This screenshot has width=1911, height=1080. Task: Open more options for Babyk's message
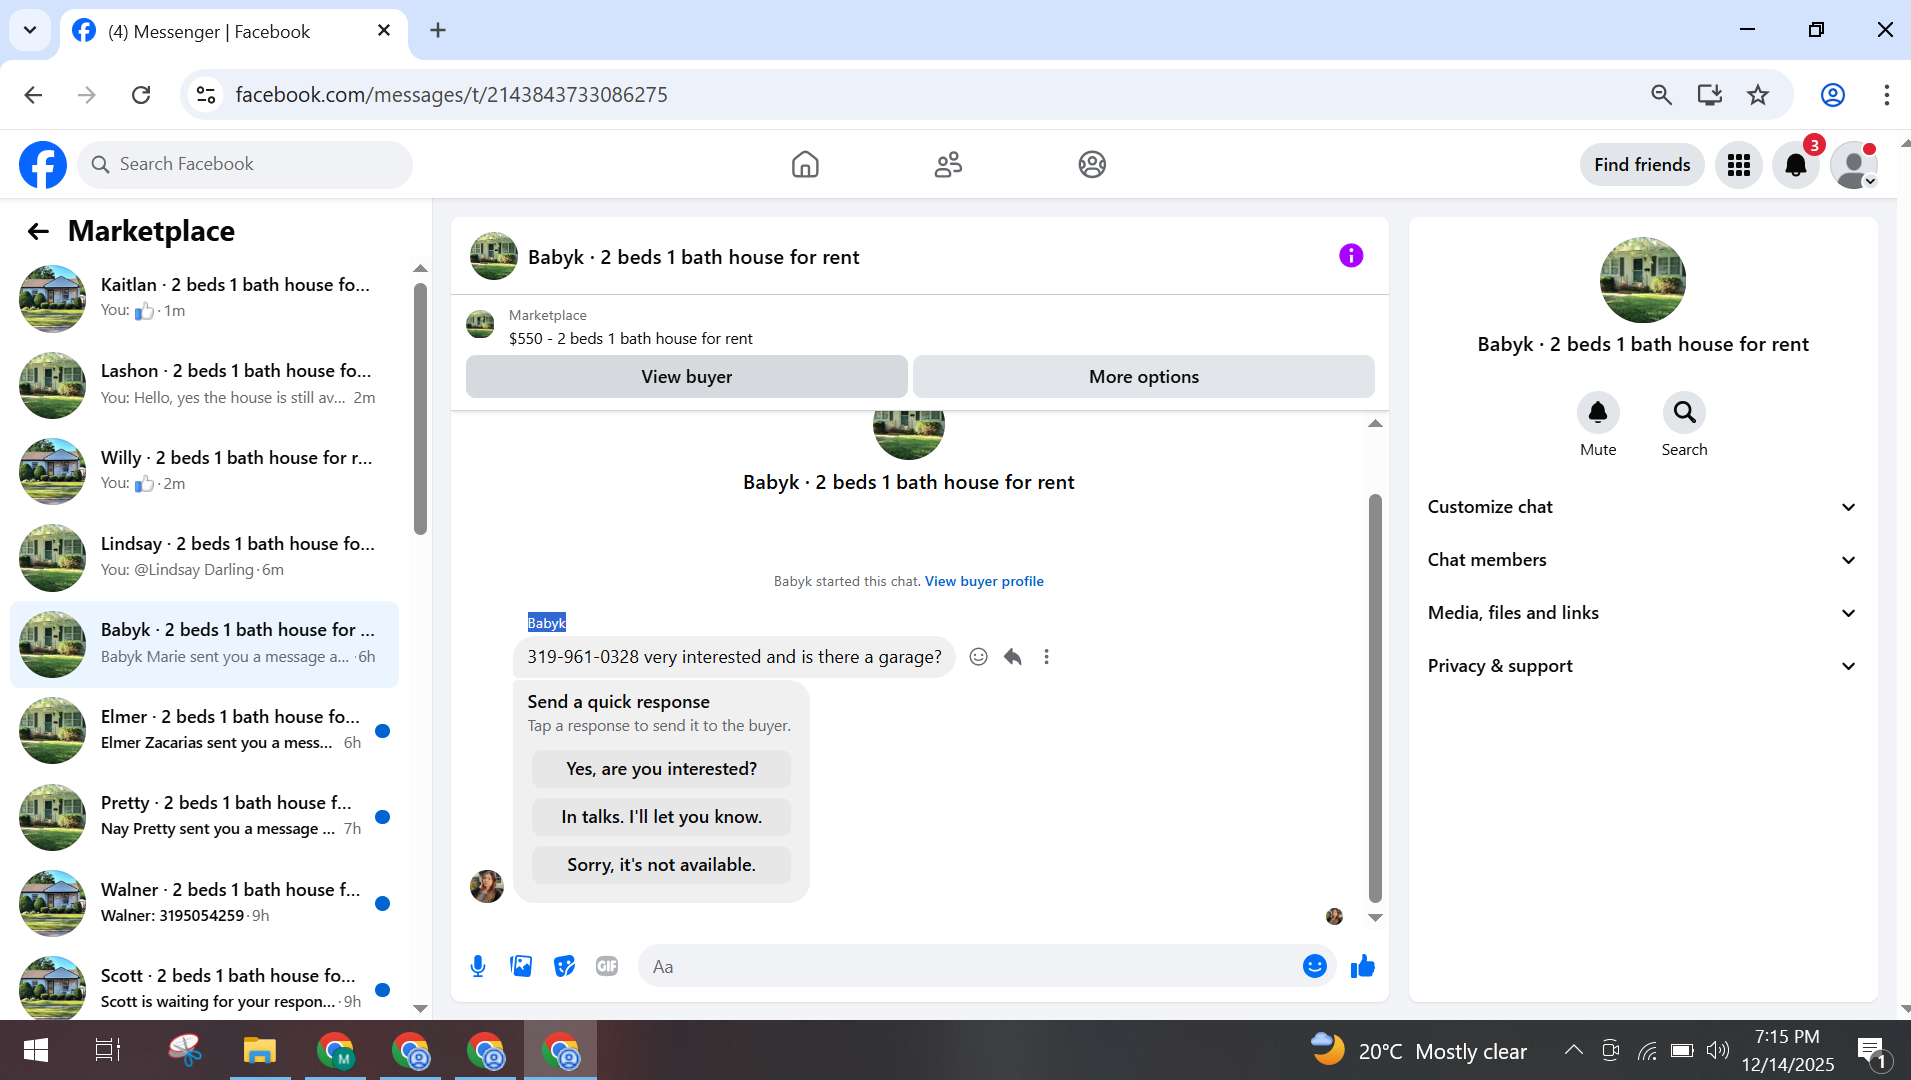click(1047, 657)
